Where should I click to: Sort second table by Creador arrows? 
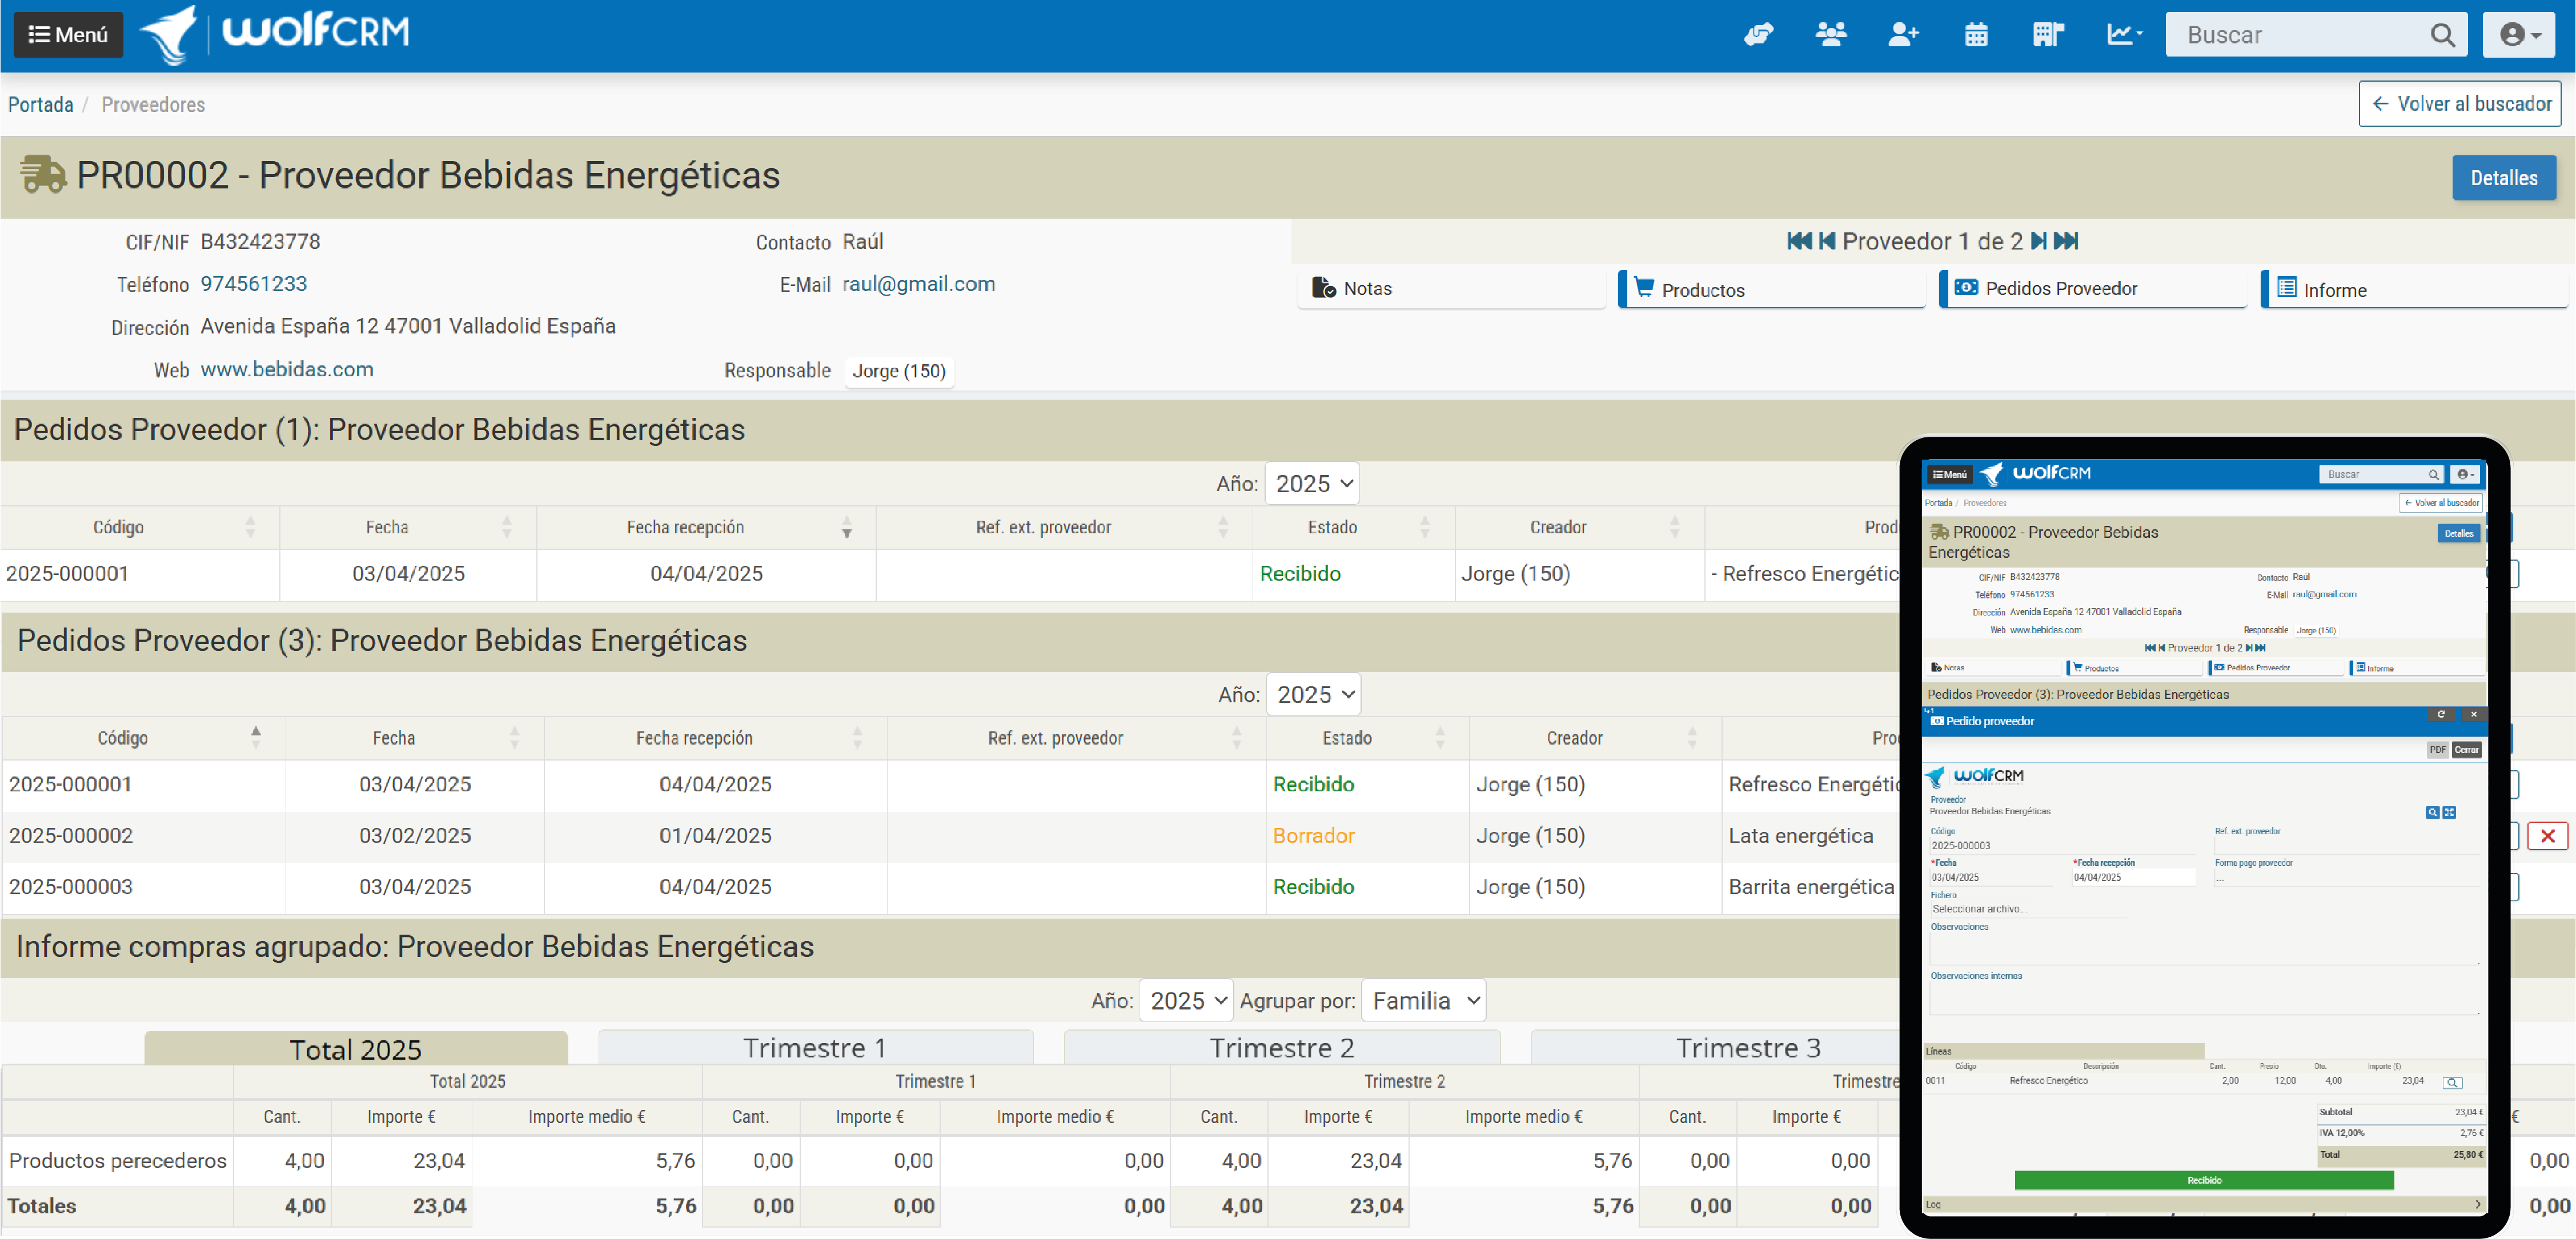pyautogui.click(x=1692, y=738)
